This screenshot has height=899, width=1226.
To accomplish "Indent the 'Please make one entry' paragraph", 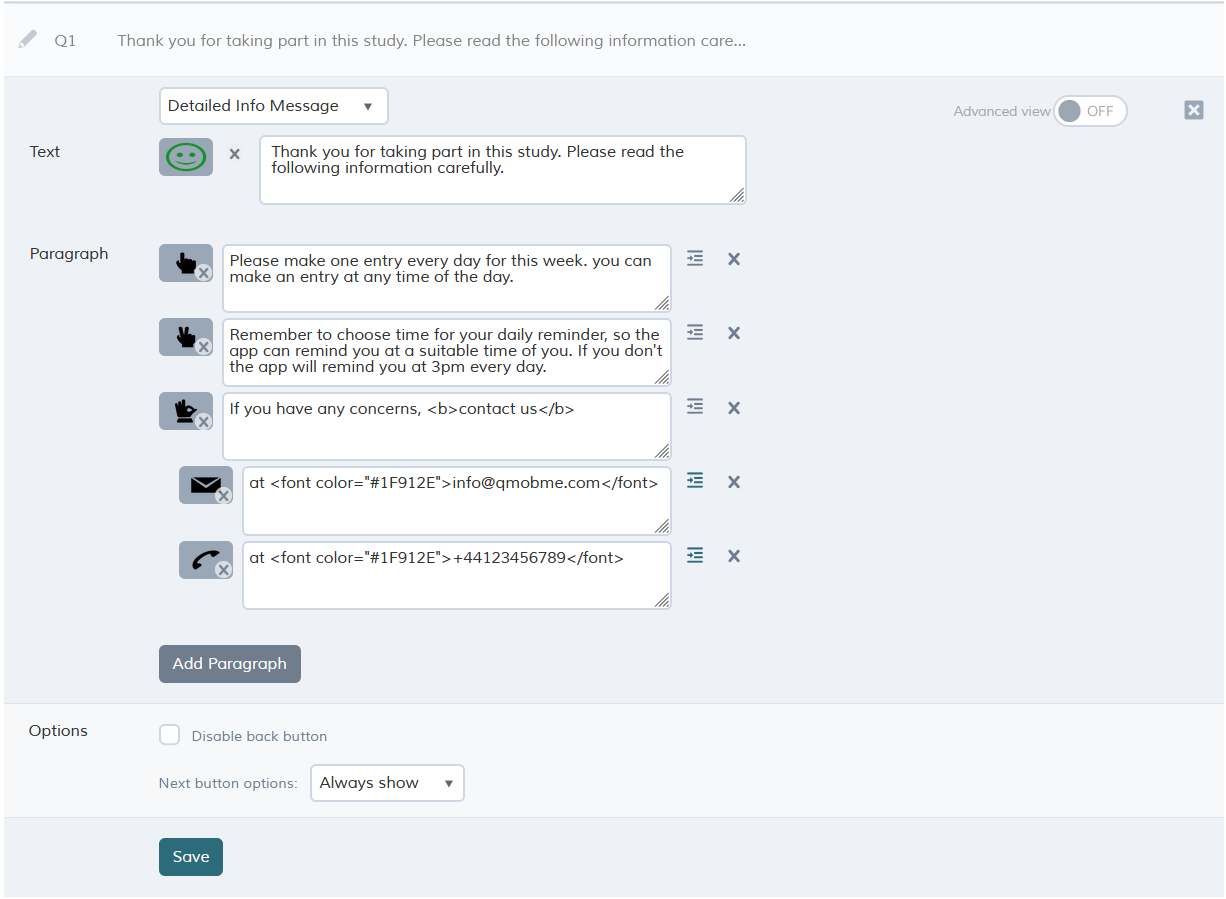I will point(695,258).
